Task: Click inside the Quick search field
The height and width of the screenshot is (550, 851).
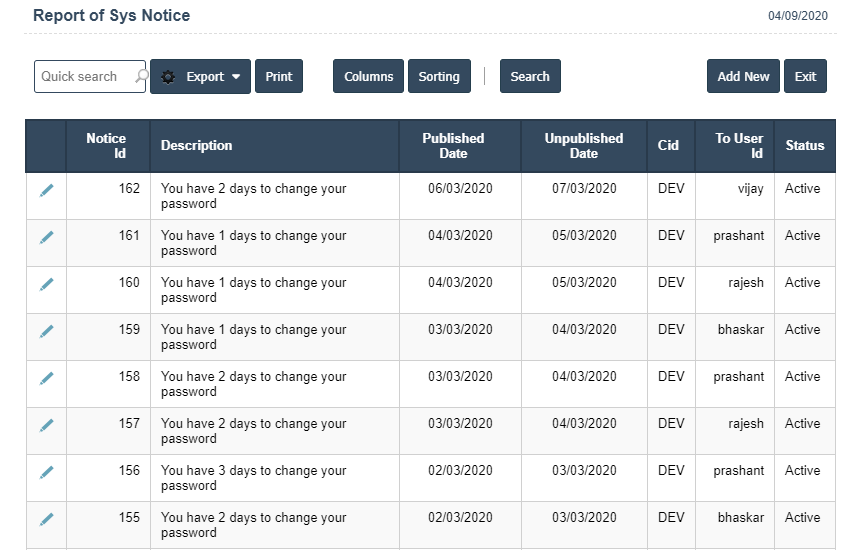Action: (82, 77)
